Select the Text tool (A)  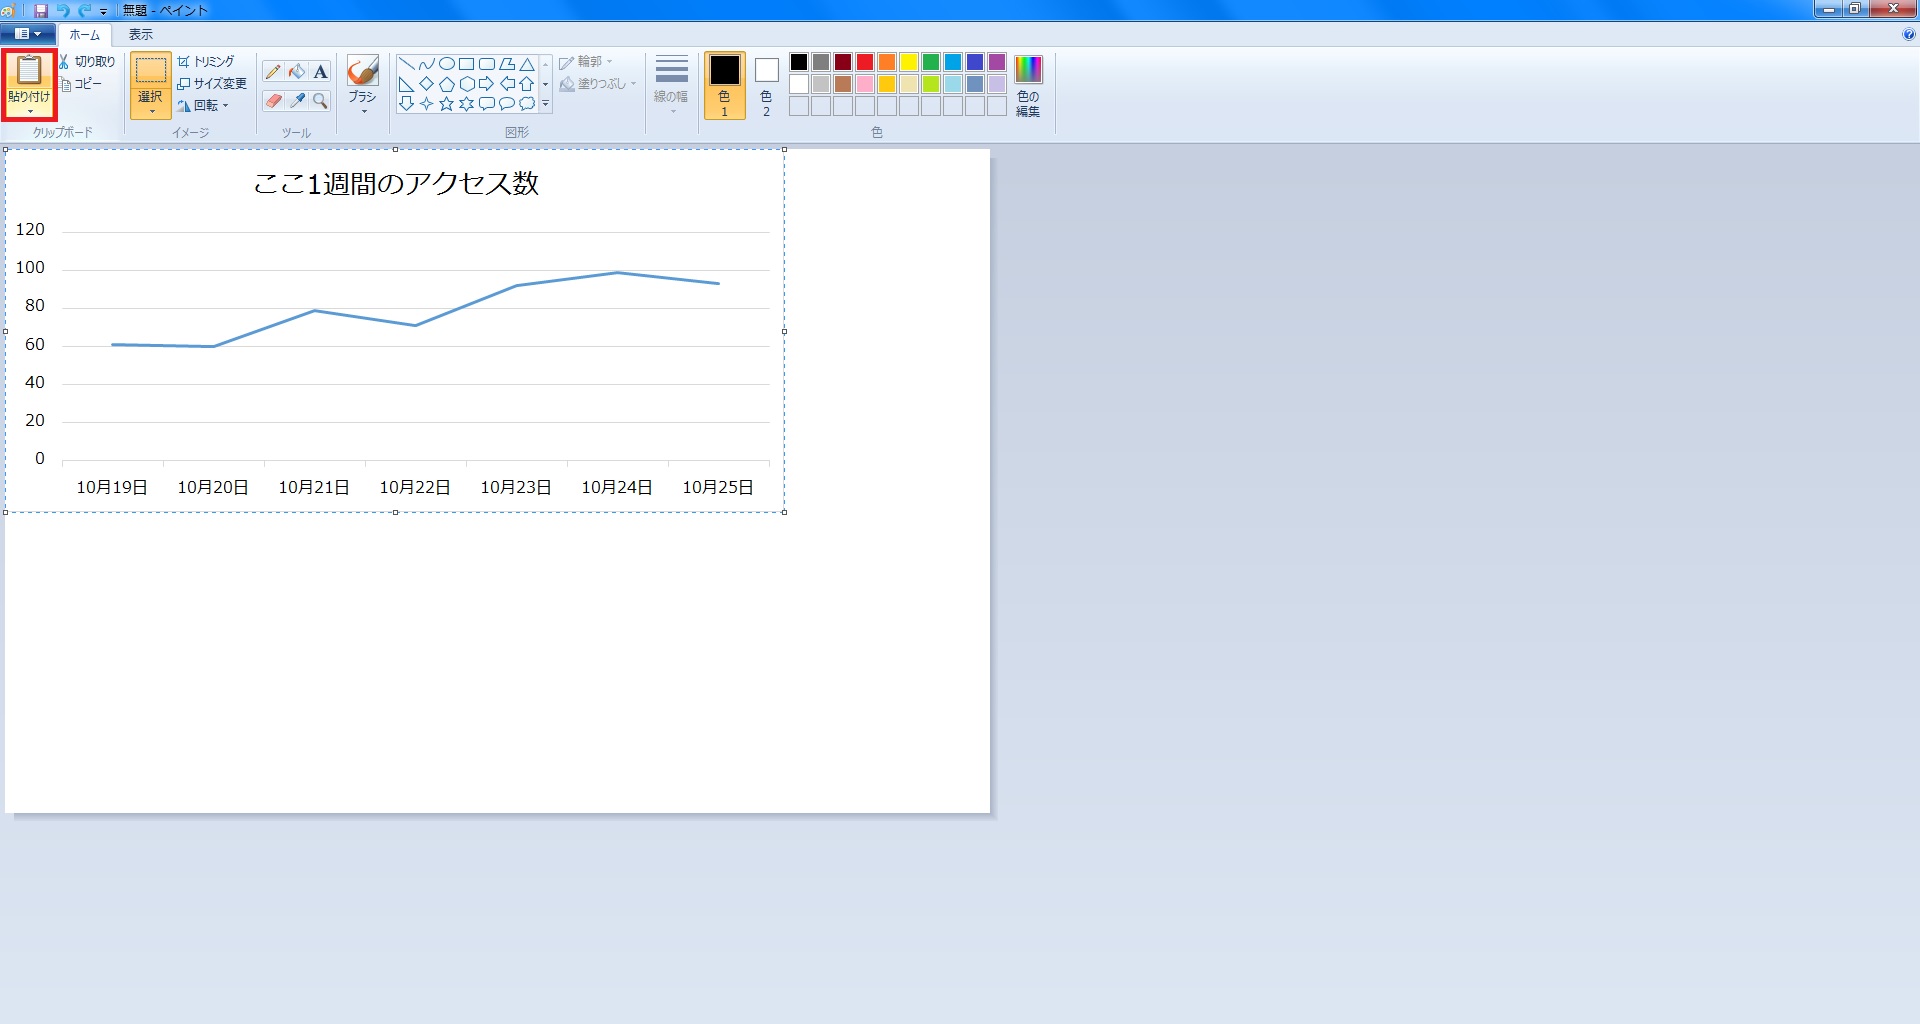tap(320, 72)
